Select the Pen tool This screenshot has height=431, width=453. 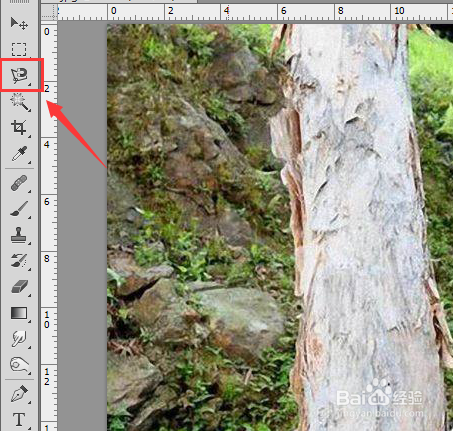19,394
